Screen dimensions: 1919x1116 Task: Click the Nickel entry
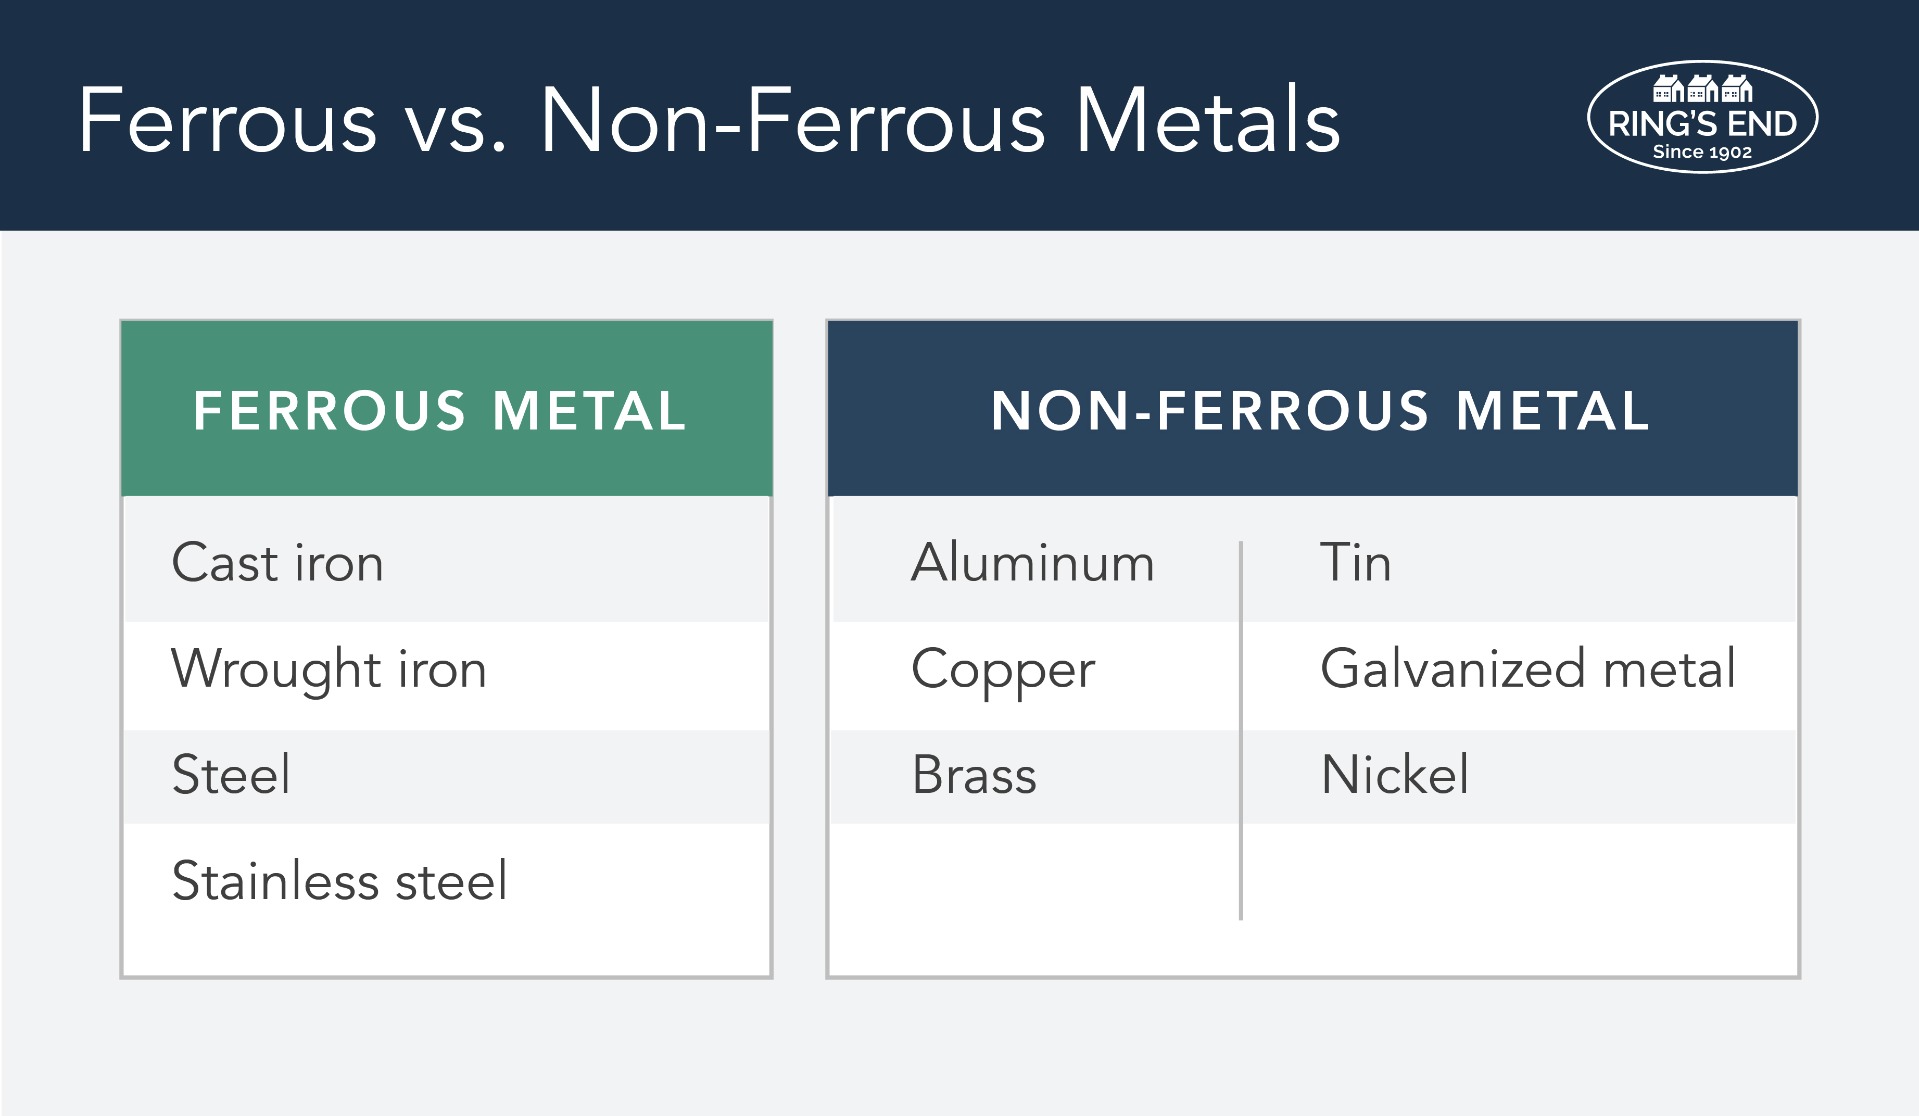[x=1395, y=775]
